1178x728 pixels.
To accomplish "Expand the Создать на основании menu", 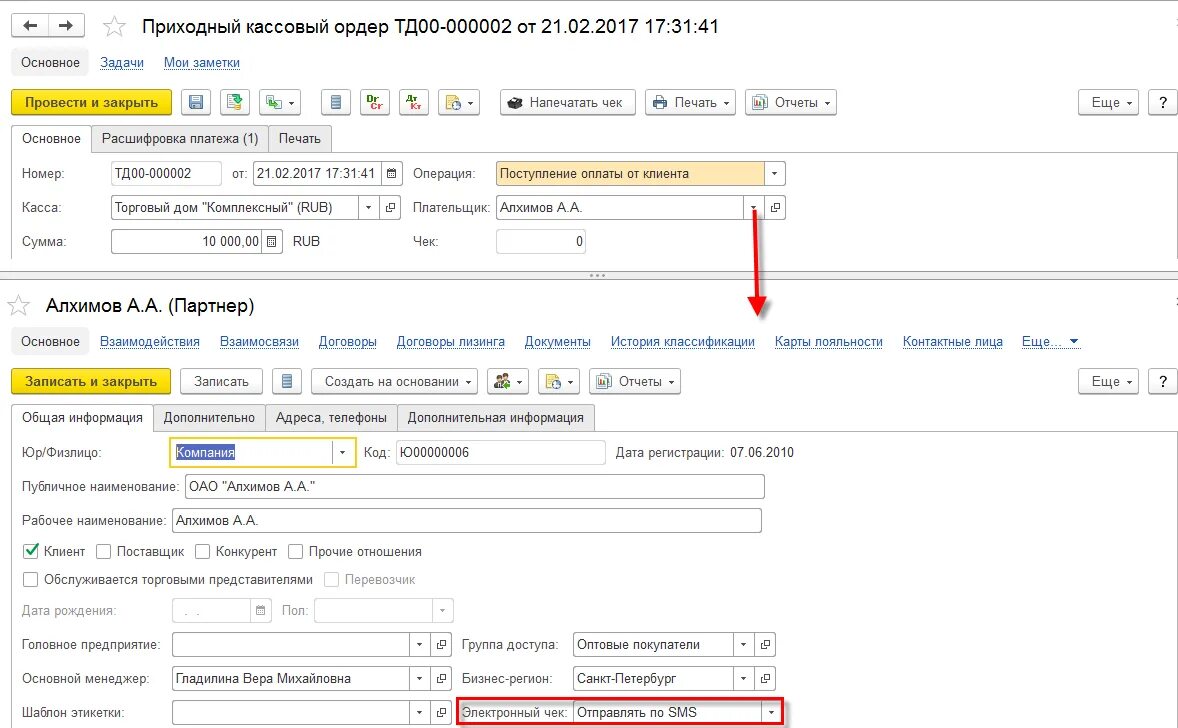I will click(395, 382).
